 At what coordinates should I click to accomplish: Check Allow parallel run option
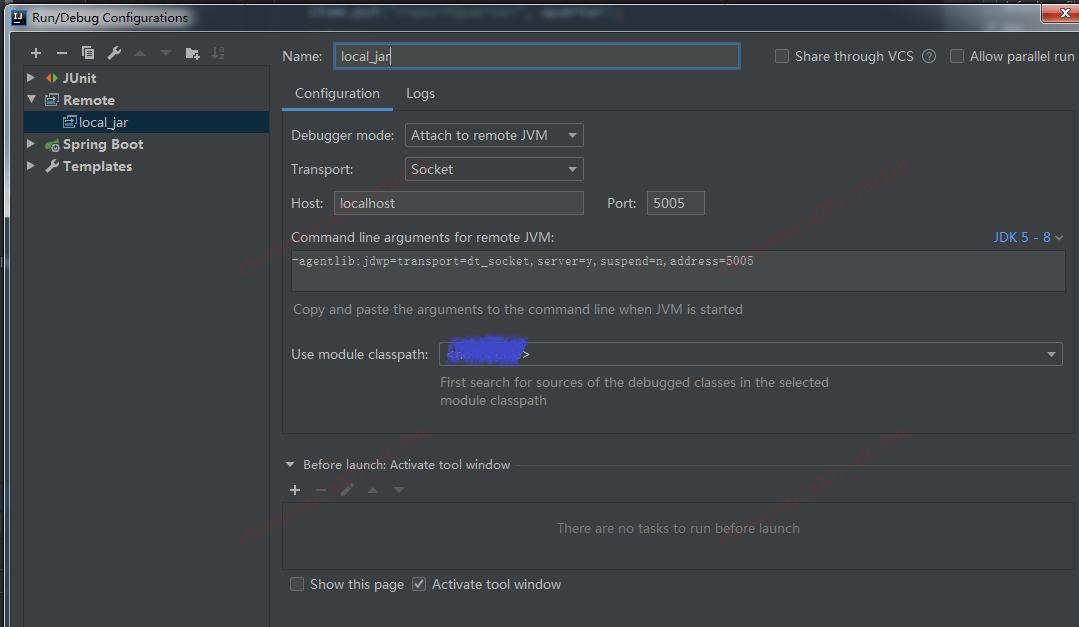pyautogui.click(x=957, y=57)
